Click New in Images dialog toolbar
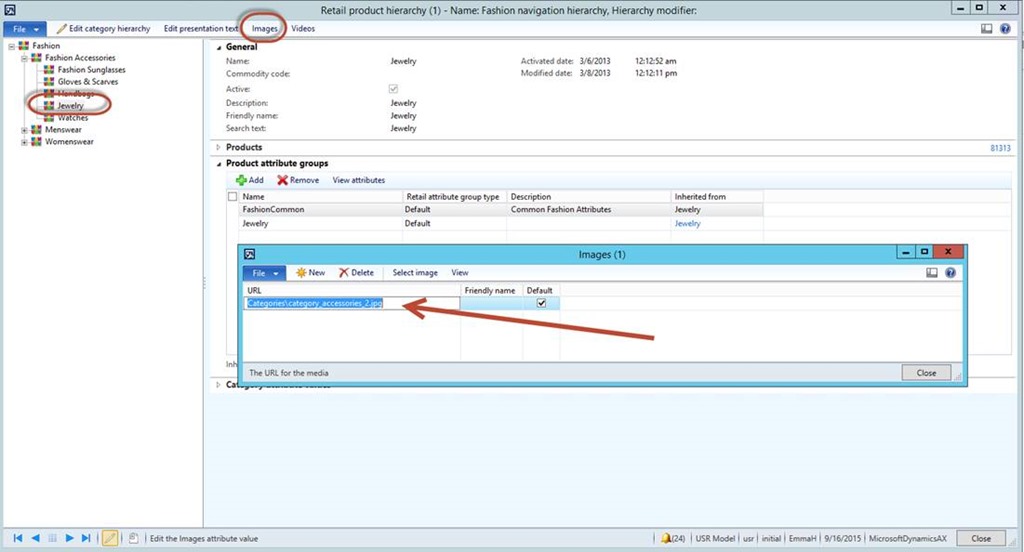1024x552 pixels. (x=310, y=272)
